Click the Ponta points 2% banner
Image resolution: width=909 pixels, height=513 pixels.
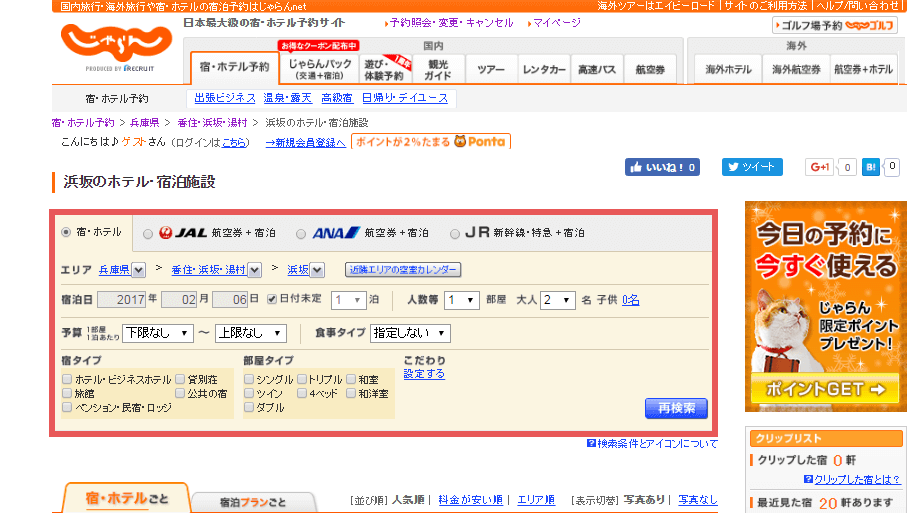click(x=430, y=142)
